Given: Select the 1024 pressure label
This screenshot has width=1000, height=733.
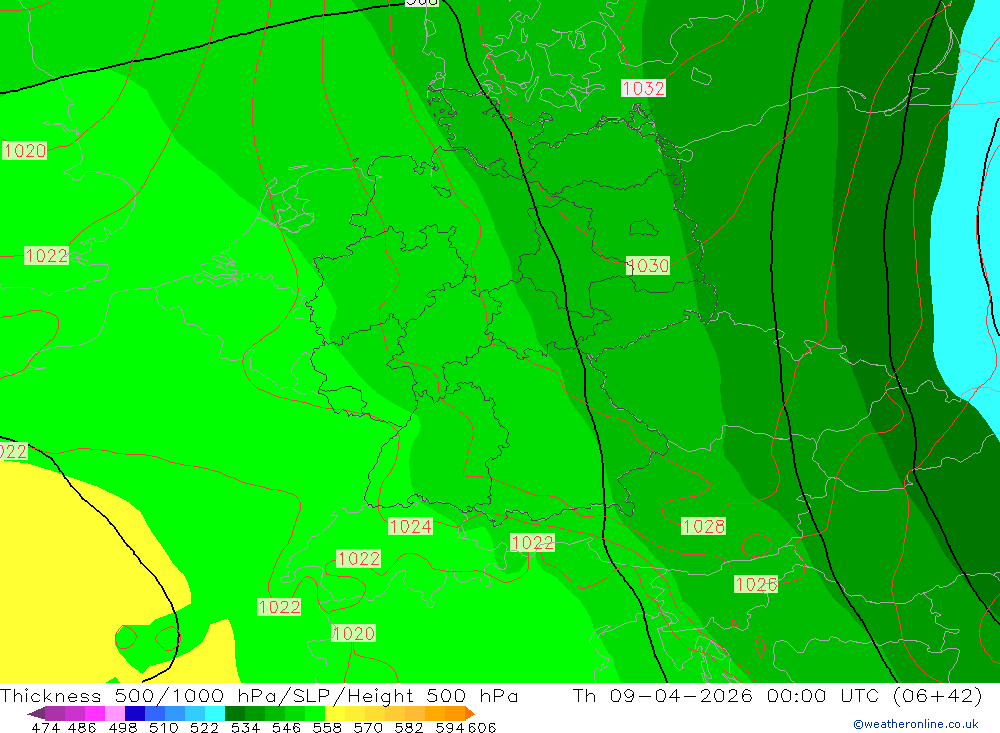Looking at the screenshot, I should 411,526.
